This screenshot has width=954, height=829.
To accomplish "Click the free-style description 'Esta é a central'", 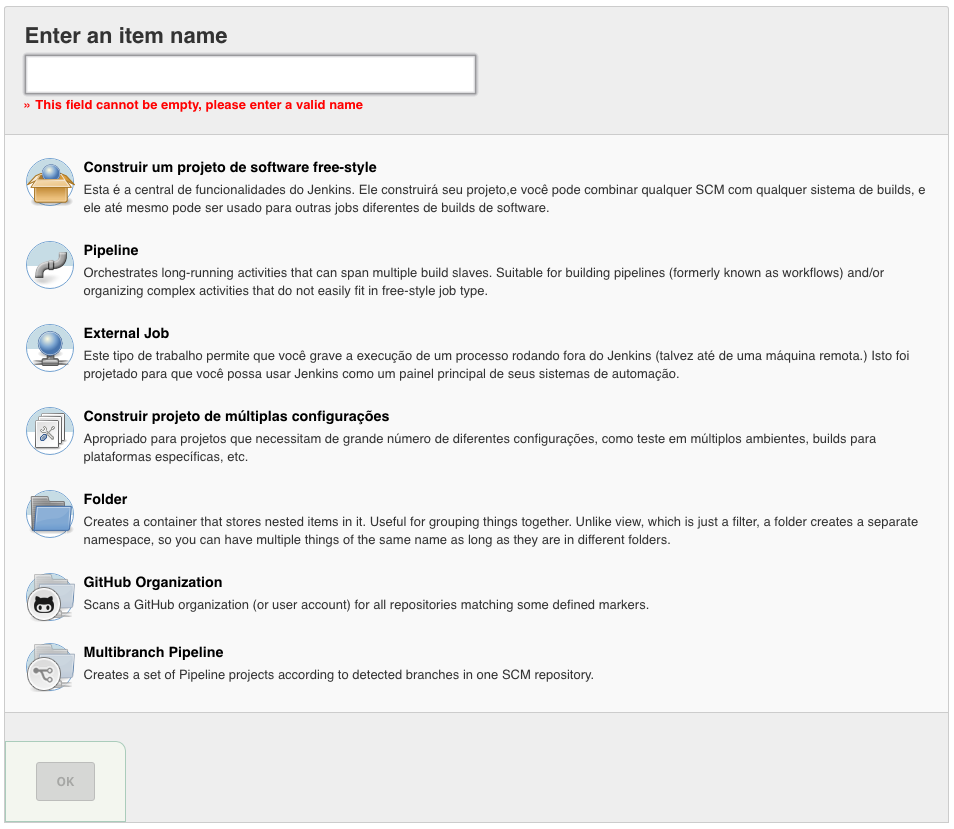I will [504, 198].
